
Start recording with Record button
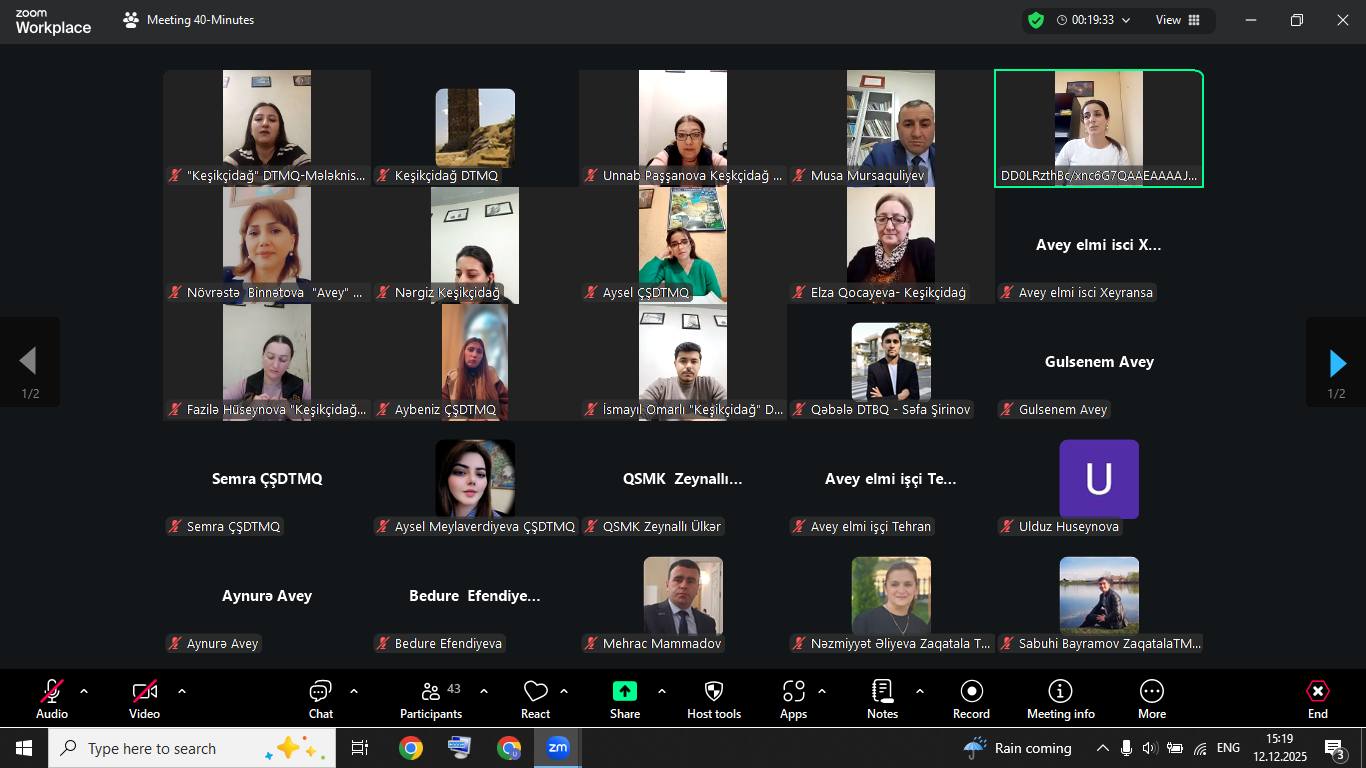point(970,698)
